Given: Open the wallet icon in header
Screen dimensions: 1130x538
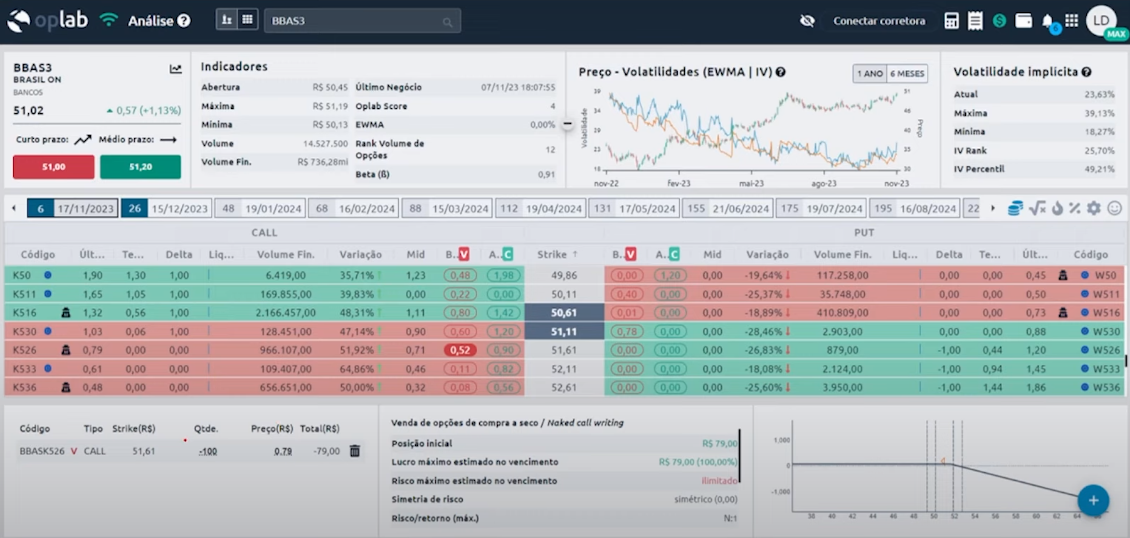Looking at the screenshot, I should (1023, 21).
